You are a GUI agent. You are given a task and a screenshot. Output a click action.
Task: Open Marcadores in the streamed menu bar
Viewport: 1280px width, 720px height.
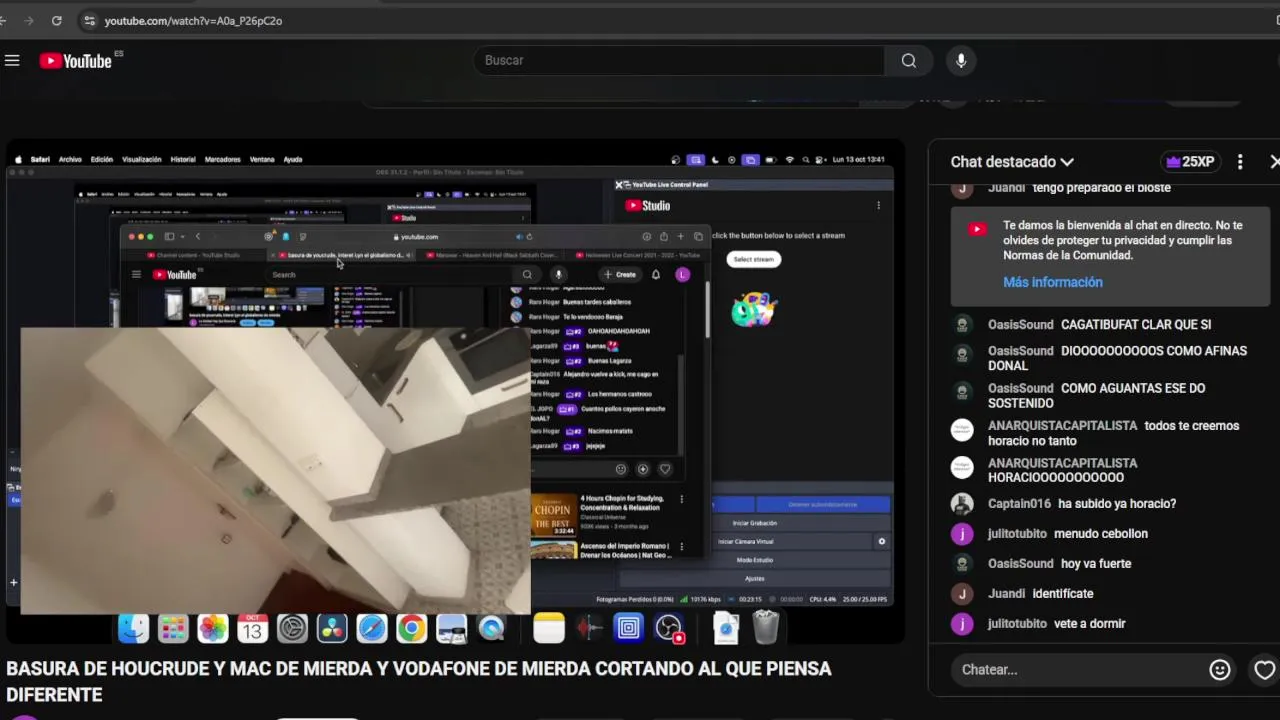(222, 159)
